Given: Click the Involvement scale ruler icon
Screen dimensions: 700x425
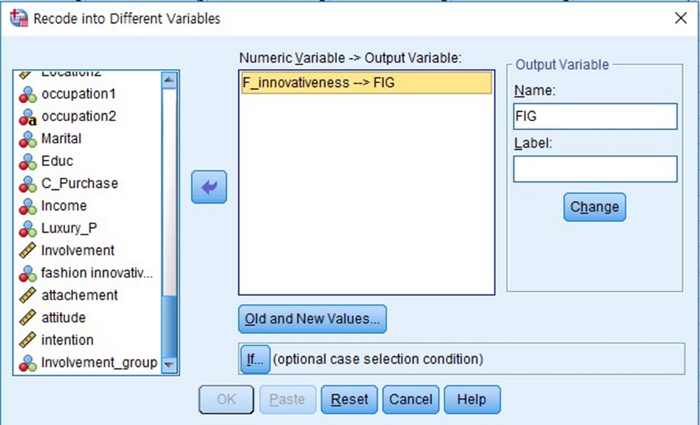Looking at the screenshot, I should coord(28,250).
